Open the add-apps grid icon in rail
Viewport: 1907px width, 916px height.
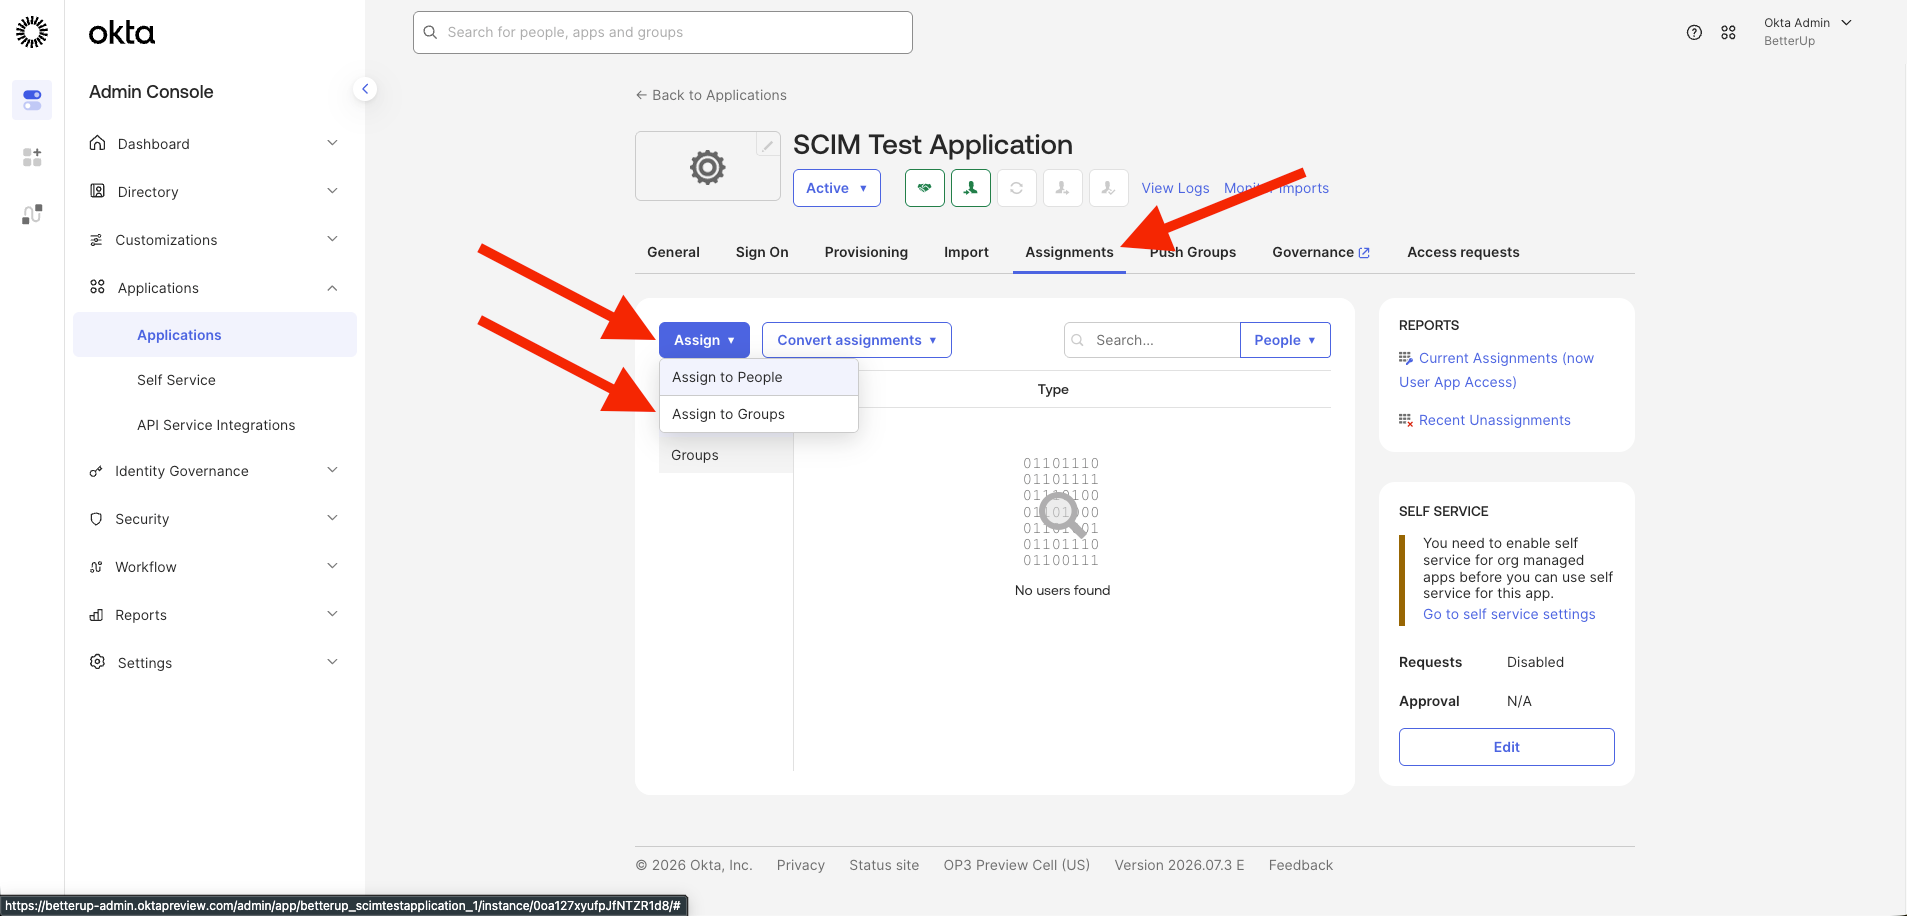click(x=32, y=157)
